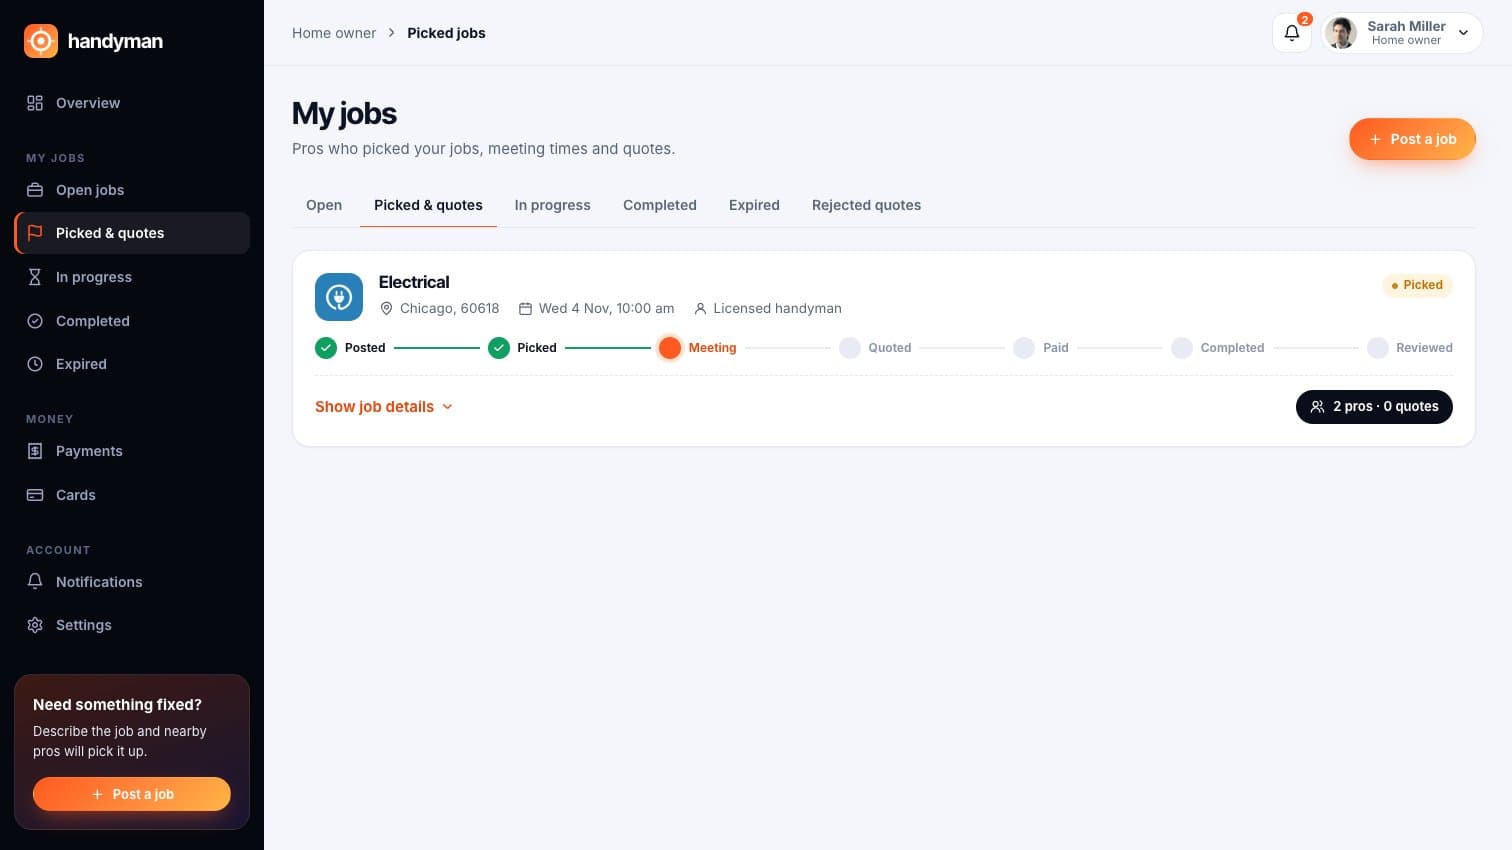The image size is (1512, 850).
Task: Click Sarah Miller's profile avatar
Action: (x=1341, y=33)
